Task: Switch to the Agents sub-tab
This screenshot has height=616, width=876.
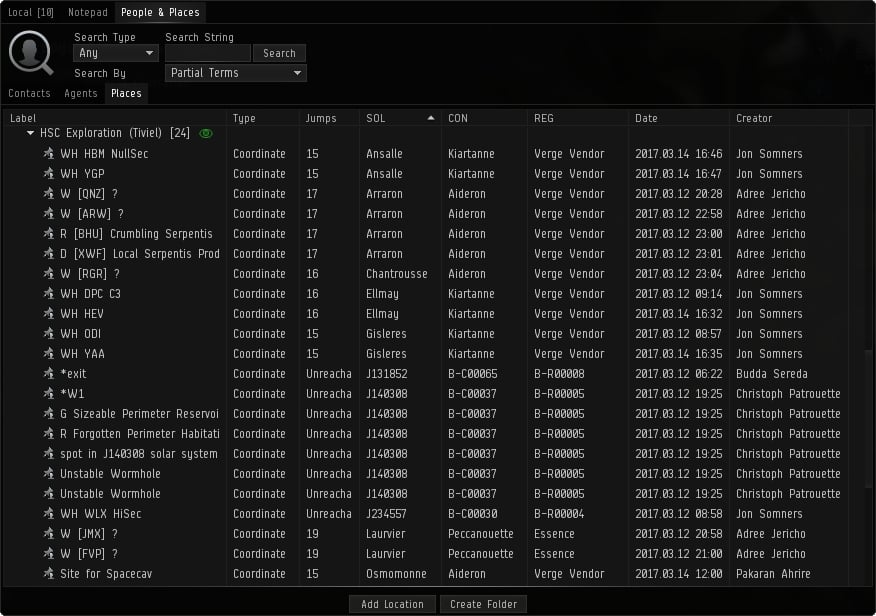Action: [81, 93]
